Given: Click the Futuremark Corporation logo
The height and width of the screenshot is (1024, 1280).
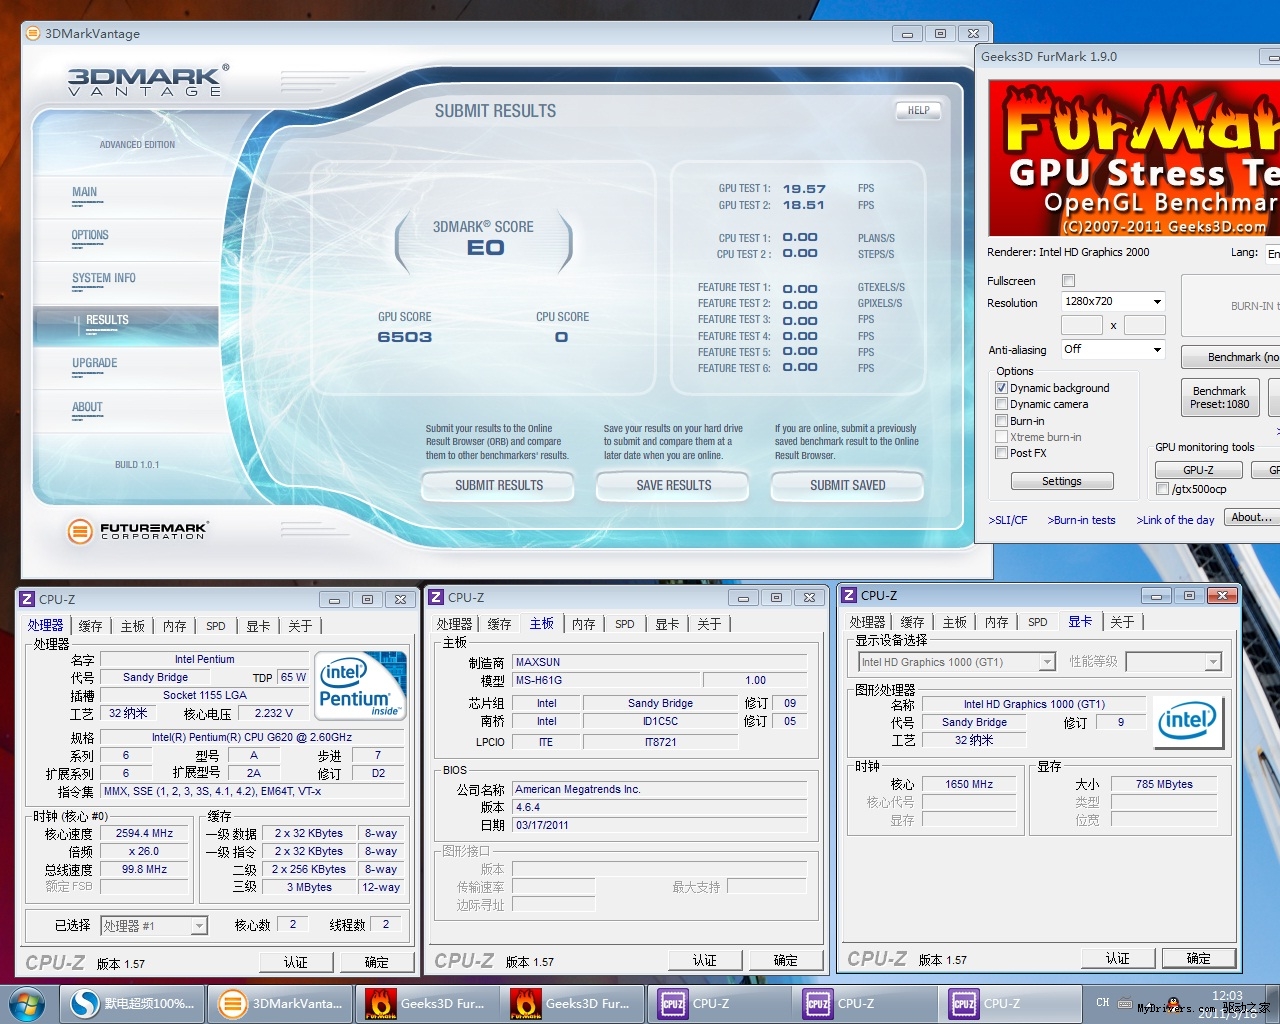Looking at the screenshot, I should click(138, 531).
